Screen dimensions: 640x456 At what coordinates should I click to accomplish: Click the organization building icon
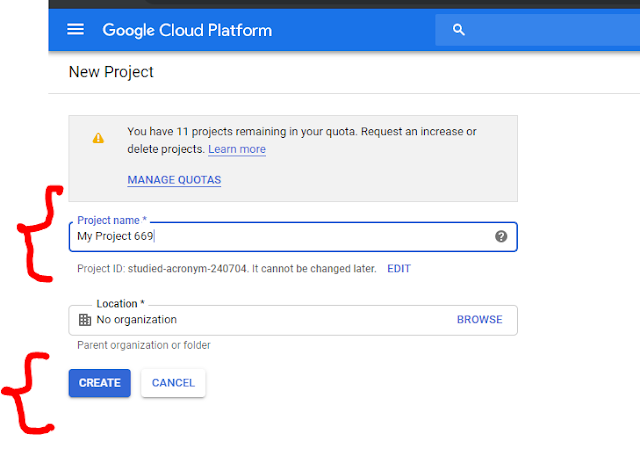pos(85,320)
